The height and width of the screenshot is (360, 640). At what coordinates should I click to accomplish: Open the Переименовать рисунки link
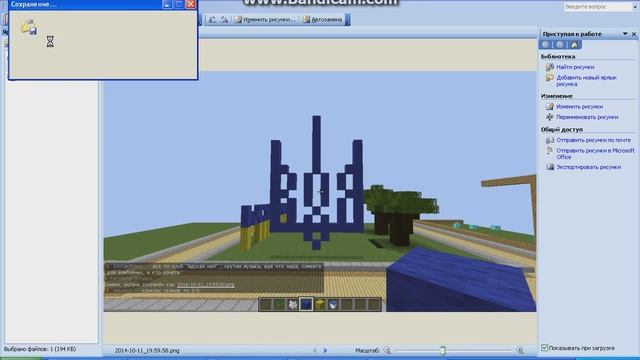pos(587,117)
